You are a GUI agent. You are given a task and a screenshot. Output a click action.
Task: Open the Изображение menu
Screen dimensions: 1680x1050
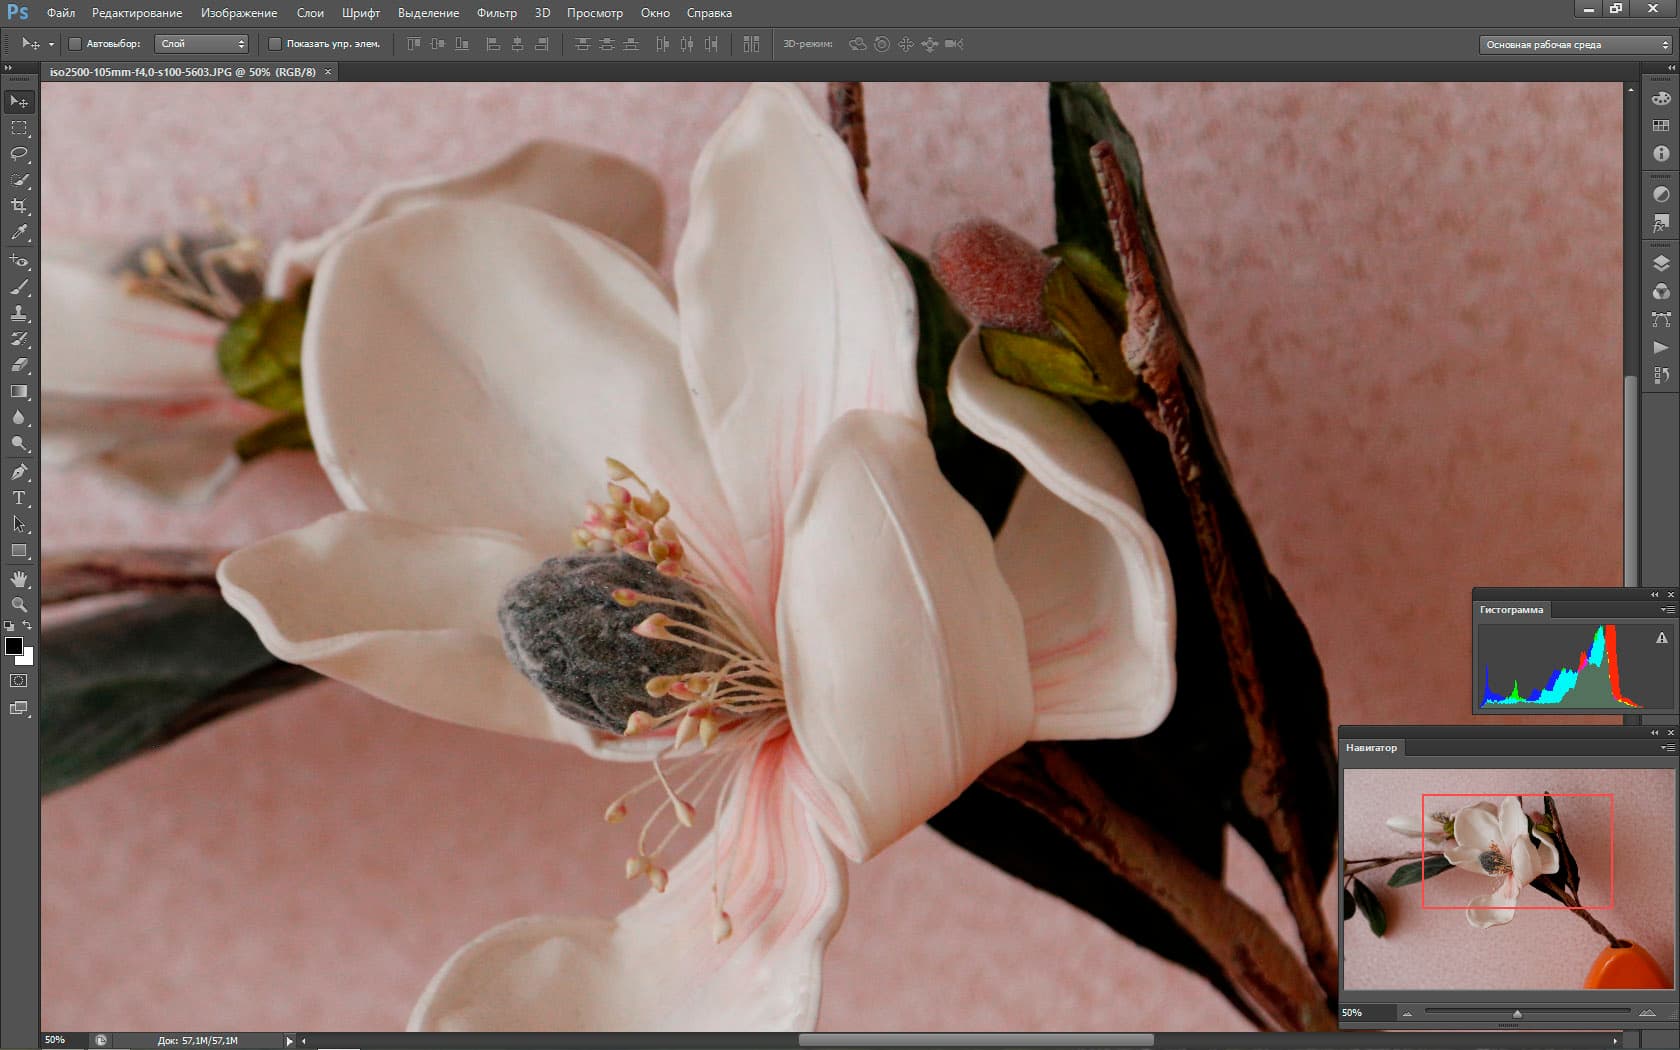click(239, 13)
